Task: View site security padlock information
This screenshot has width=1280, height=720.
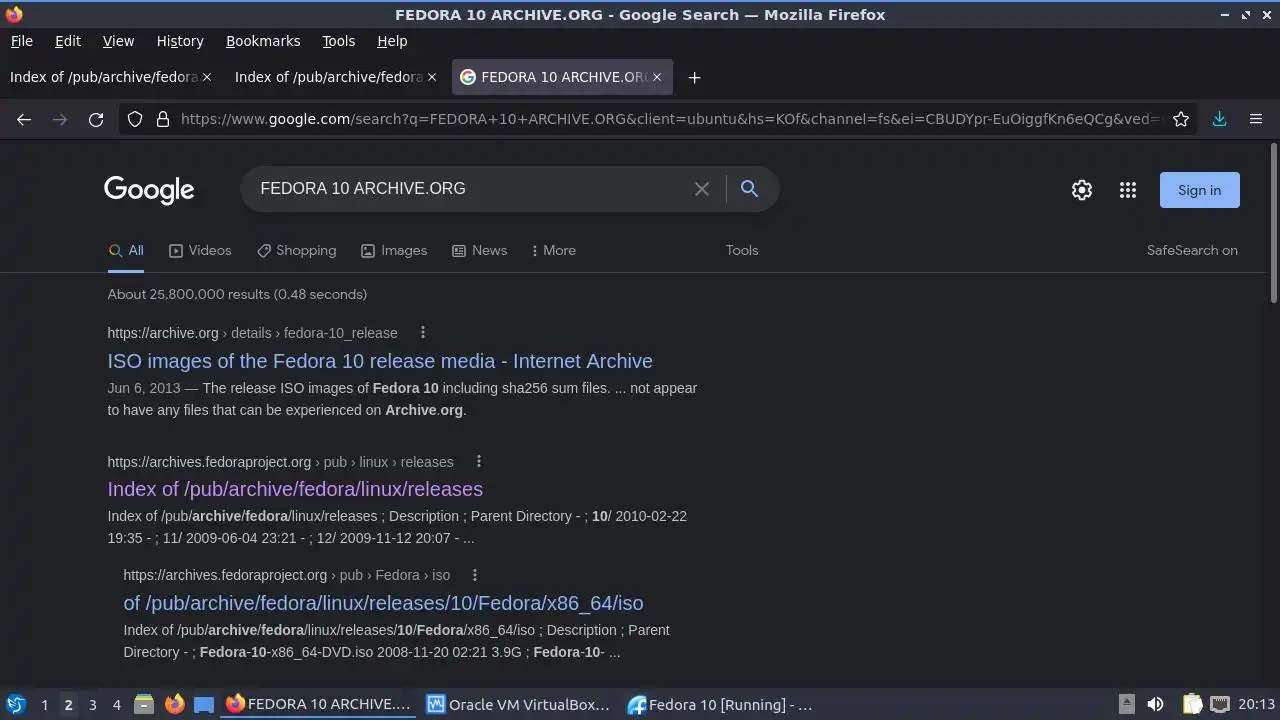Action: (x=163, y=119)
